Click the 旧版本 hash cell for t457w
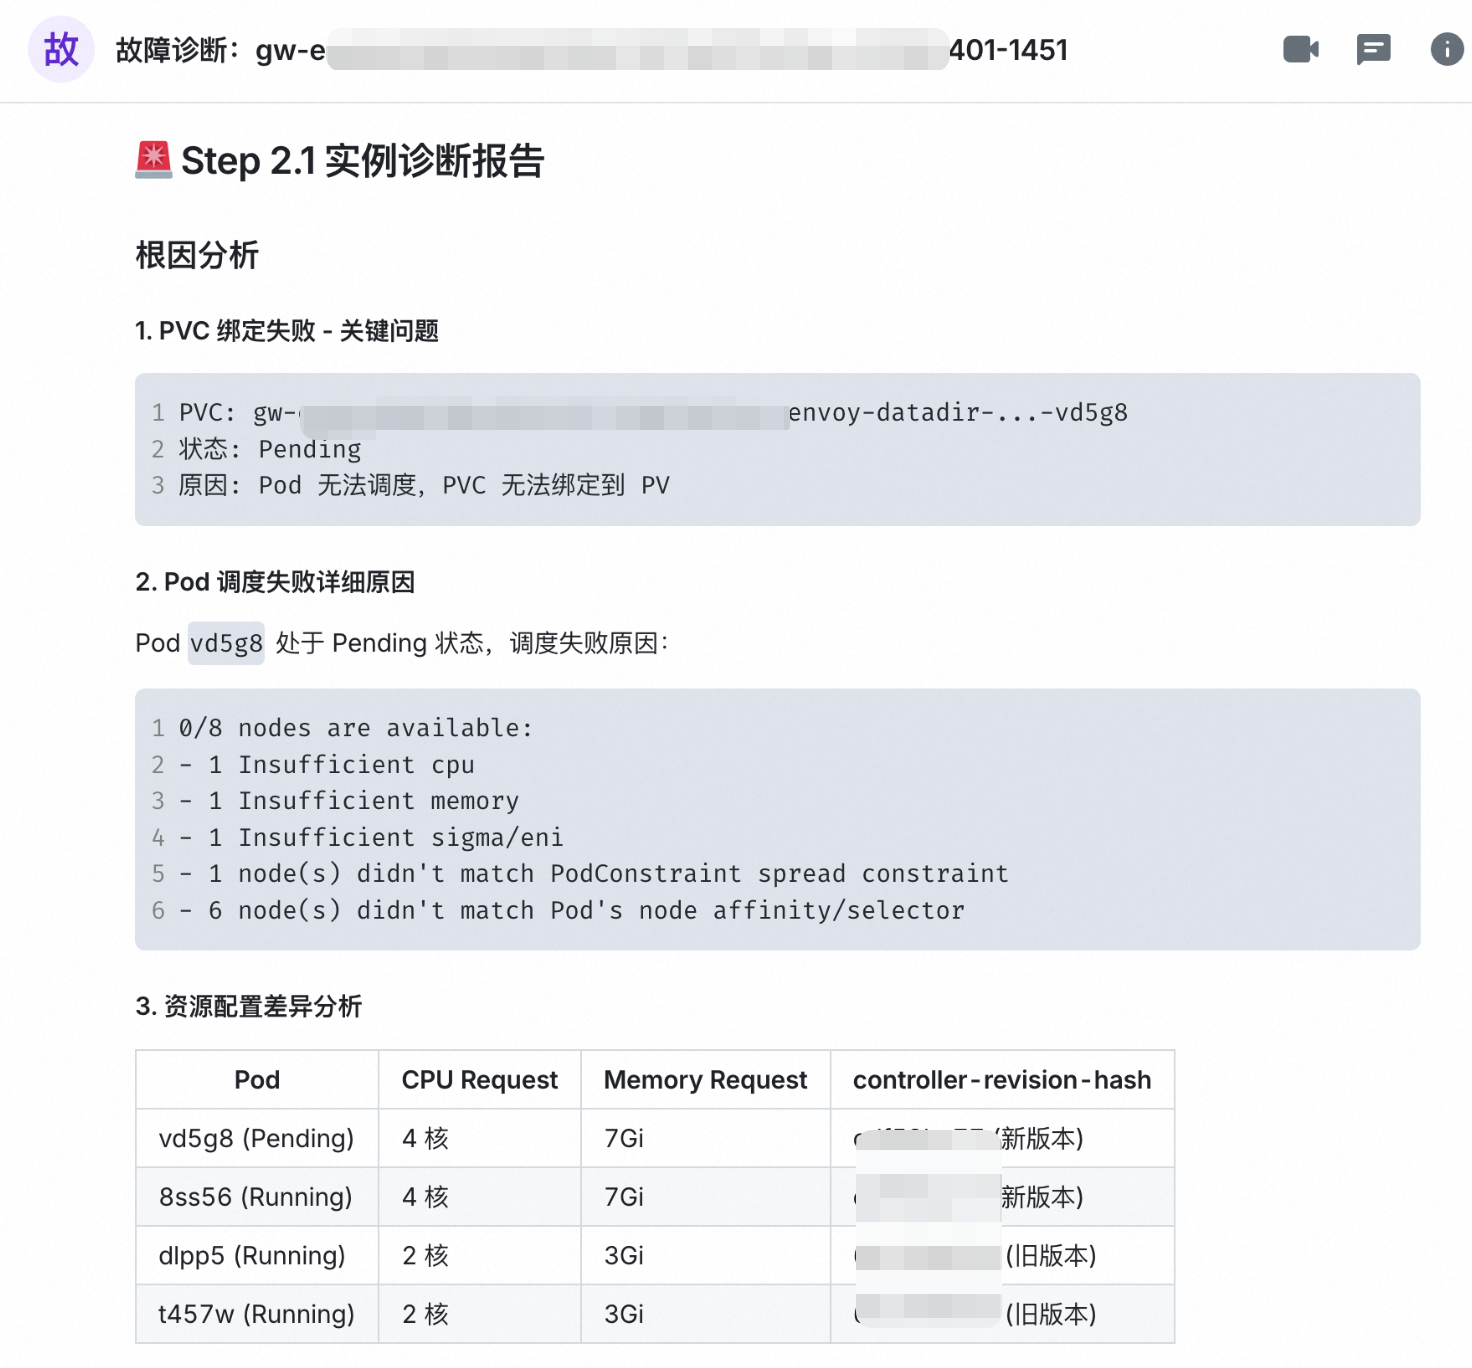This screenshot has height=1368, width=1472. tap(1002, 1314)
